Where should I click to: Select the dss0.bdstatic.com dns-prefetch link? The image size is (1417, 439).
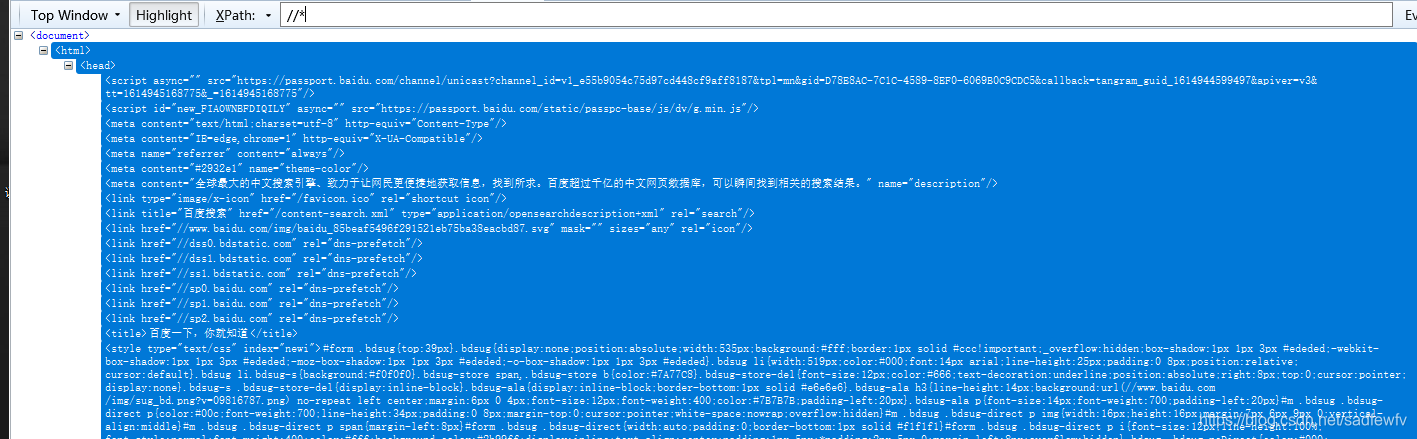(263, 243)
